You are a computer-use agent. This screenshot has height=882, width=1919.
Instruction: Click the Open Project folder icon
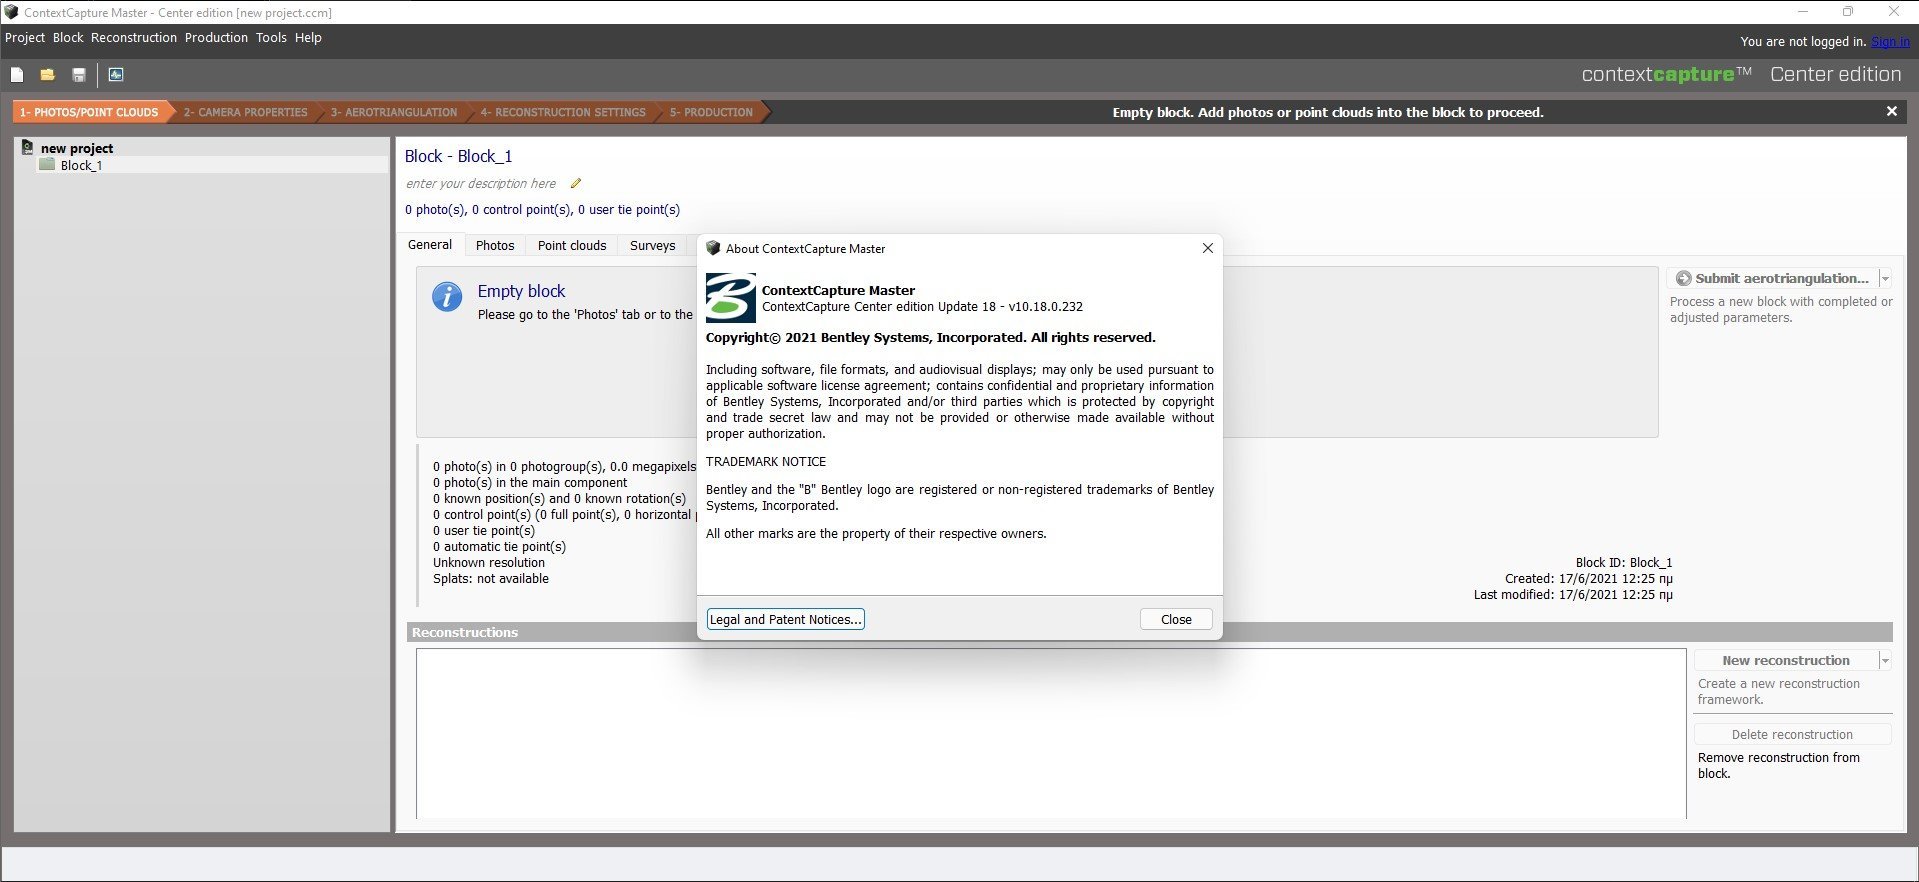coord(47,75)
